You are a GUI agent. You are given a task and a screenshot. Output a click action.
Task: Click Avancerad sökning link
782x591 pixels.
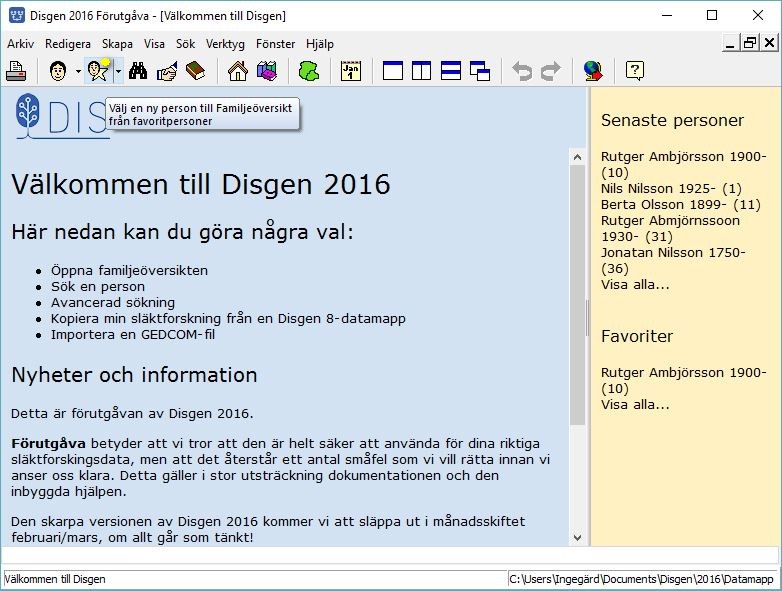[113, 302]
